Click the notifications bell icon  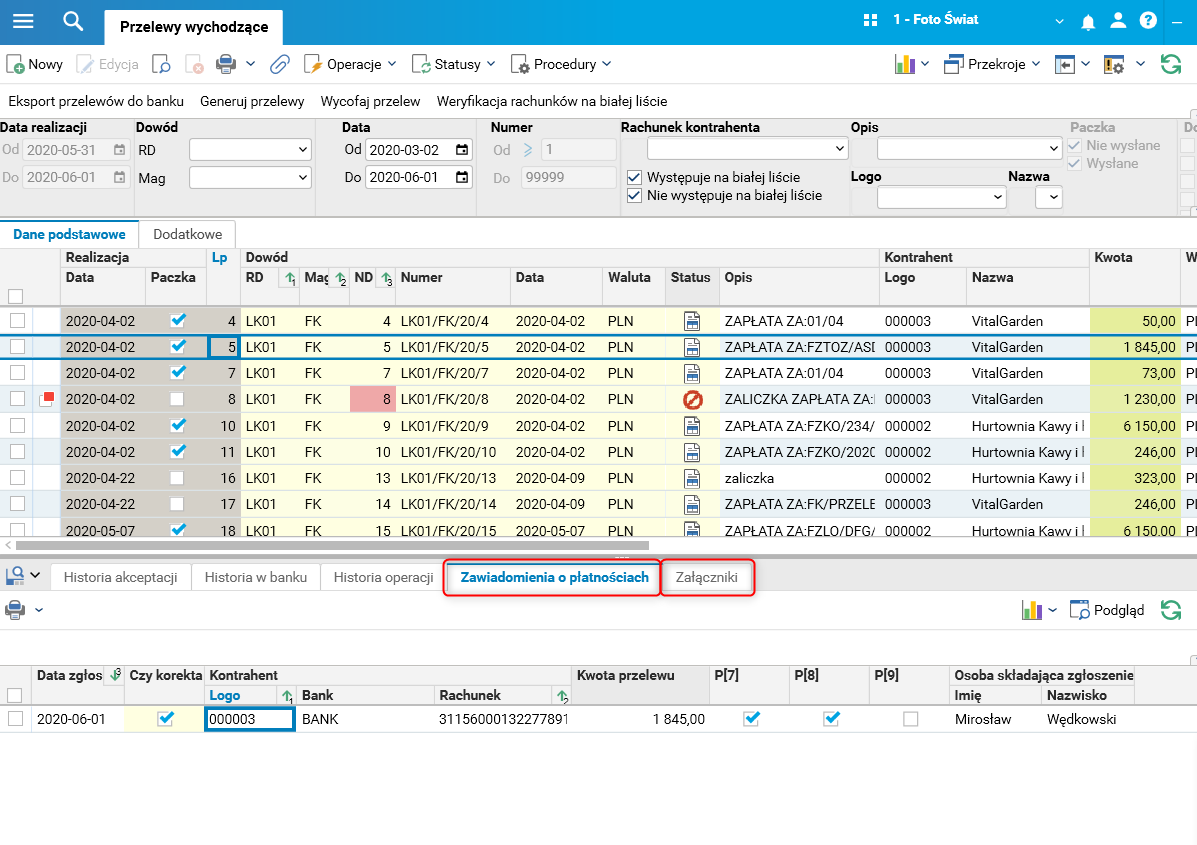tap(1088, 21)
